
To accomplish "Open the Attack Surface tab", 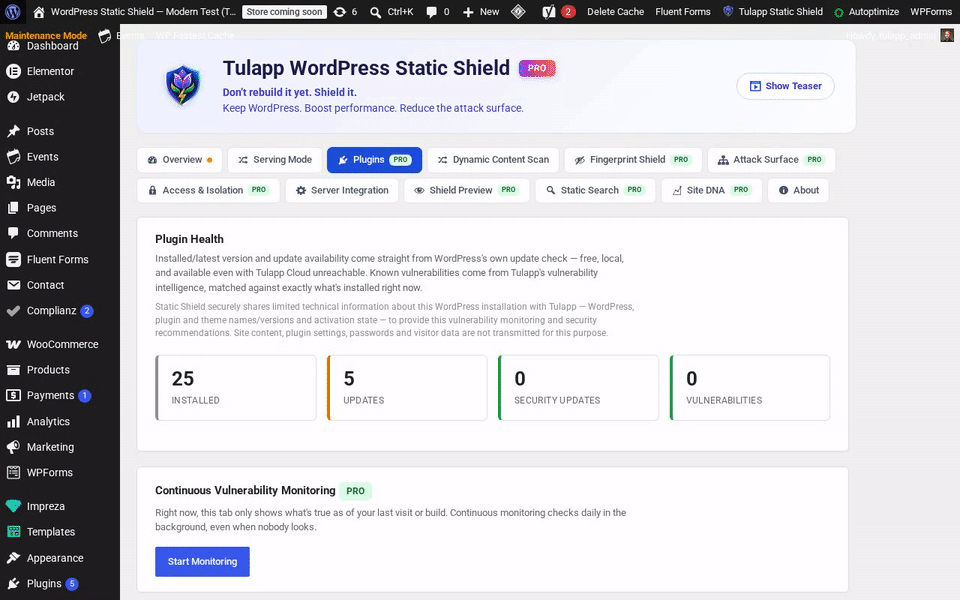I will pos(771,160).
